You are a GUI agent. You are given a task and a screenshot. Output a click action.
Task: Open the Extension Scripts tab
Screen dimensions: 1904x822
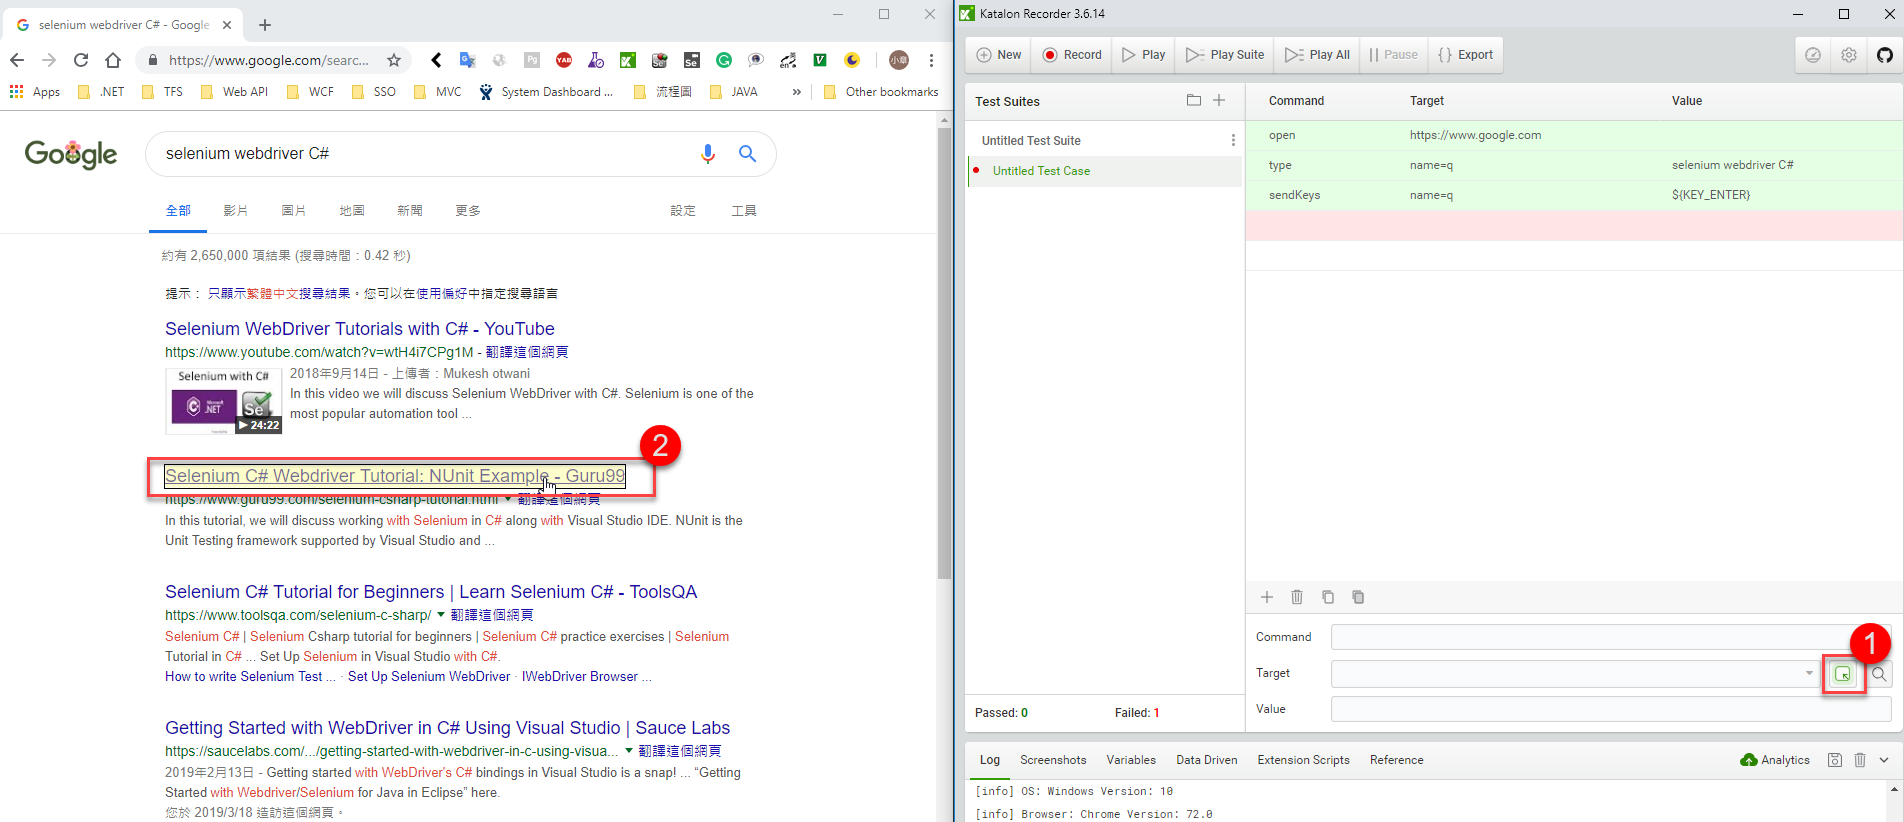click(x=1304, y=760)
